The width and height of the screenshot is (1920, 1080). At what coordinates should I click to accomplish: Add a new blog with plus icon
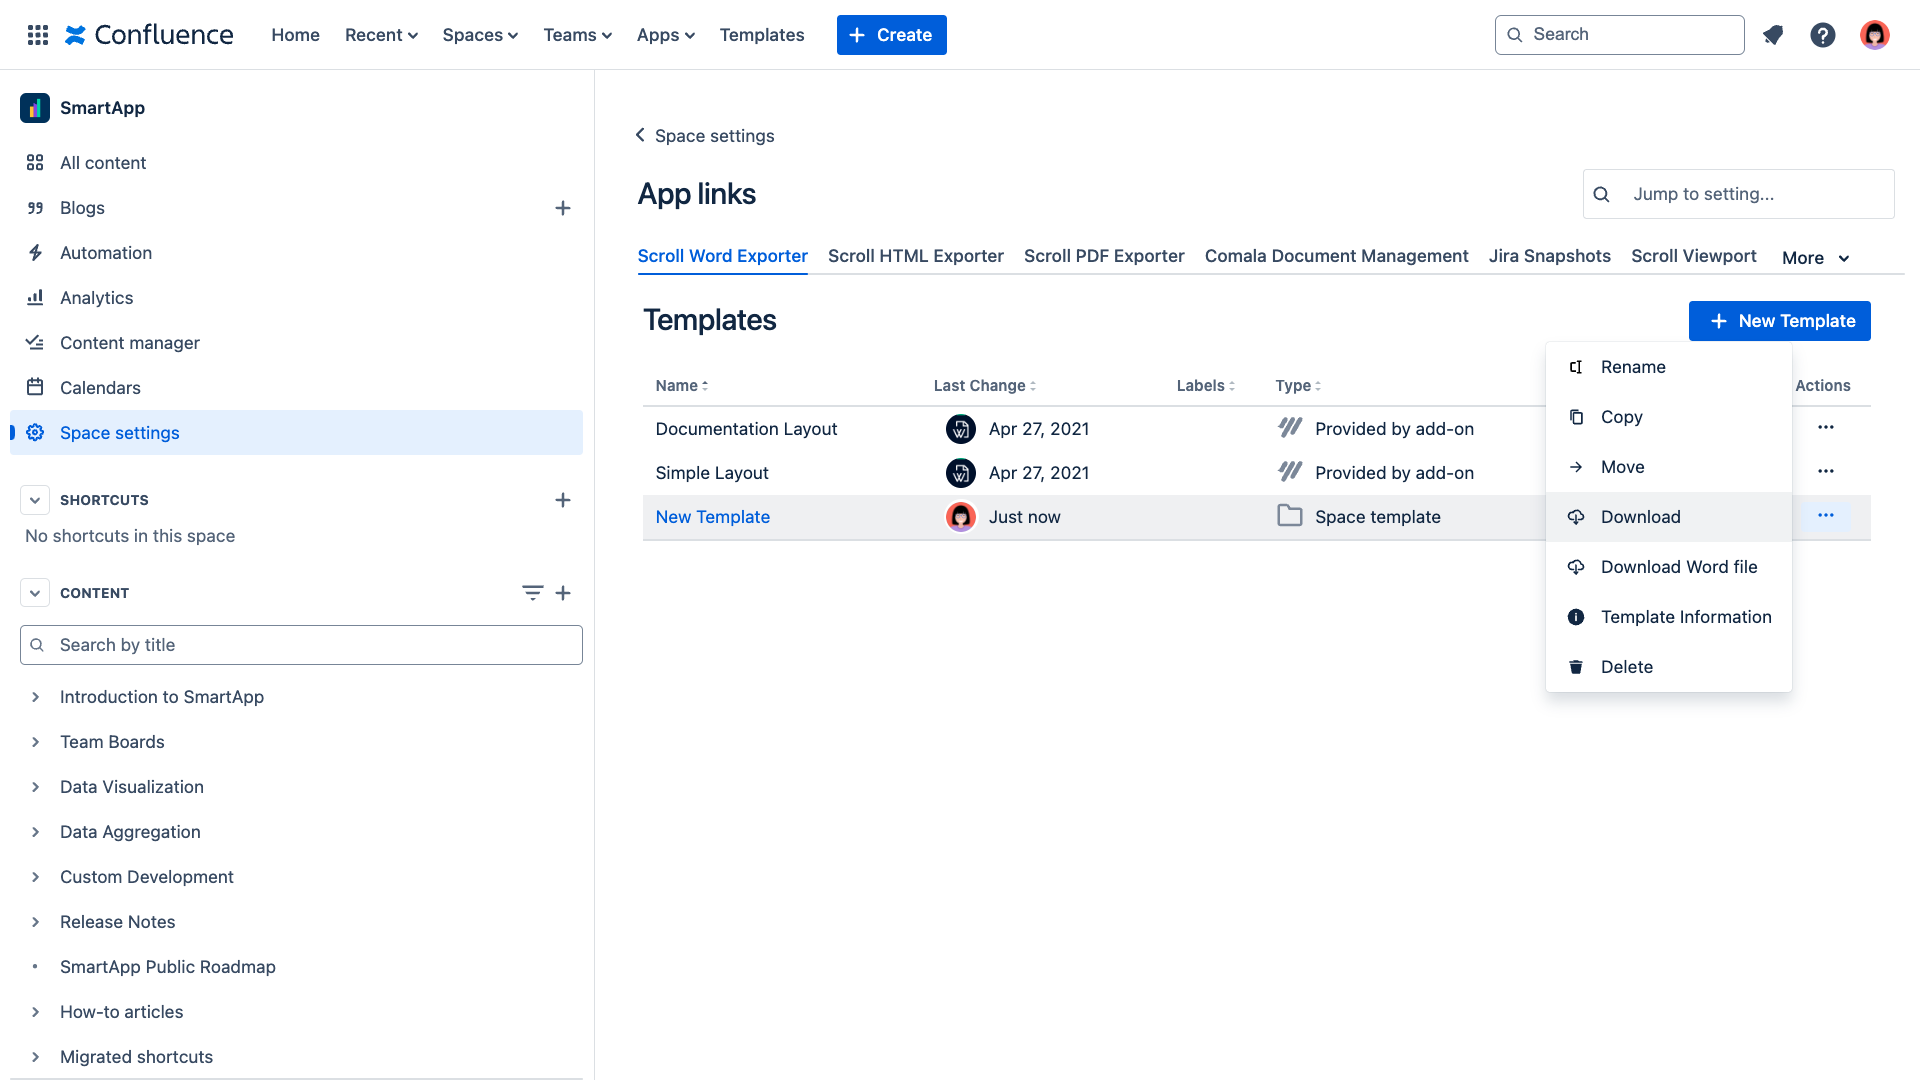tap(563, 208)
